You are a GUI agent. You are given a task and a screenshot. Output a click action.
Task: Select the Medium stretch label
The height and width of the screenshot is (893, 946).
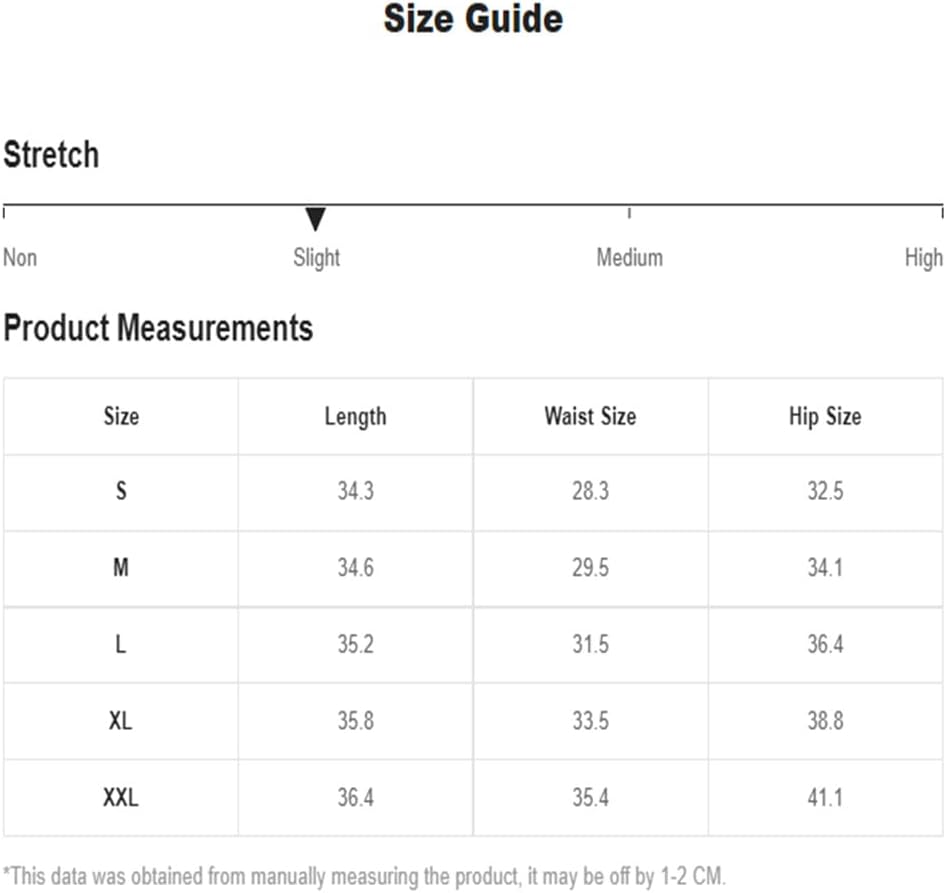(629, 258)
